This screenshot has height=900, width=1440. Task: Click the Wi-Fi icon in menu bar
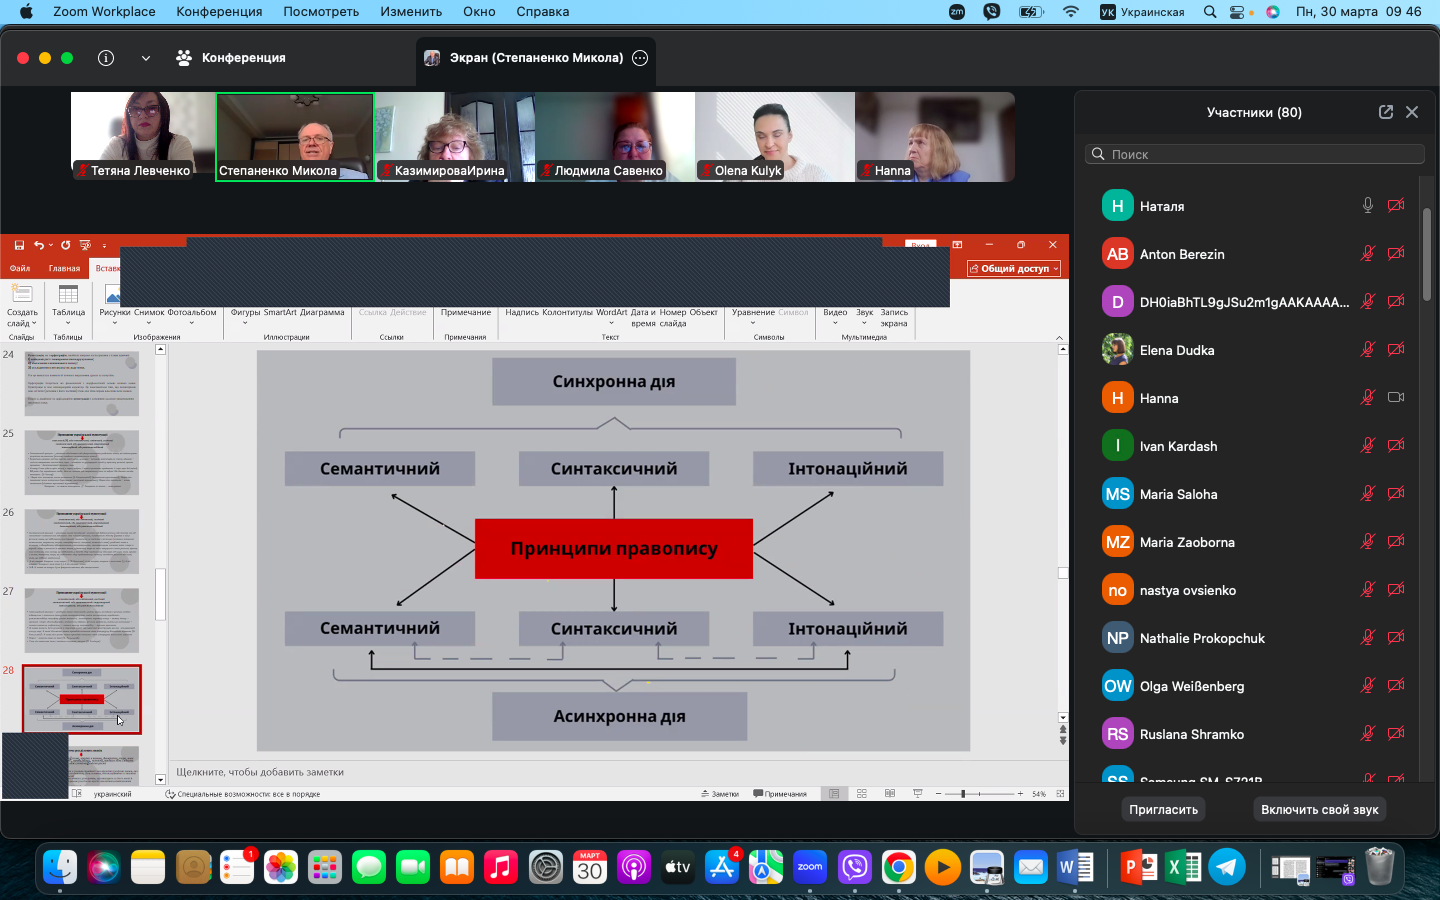[1071, 12]
